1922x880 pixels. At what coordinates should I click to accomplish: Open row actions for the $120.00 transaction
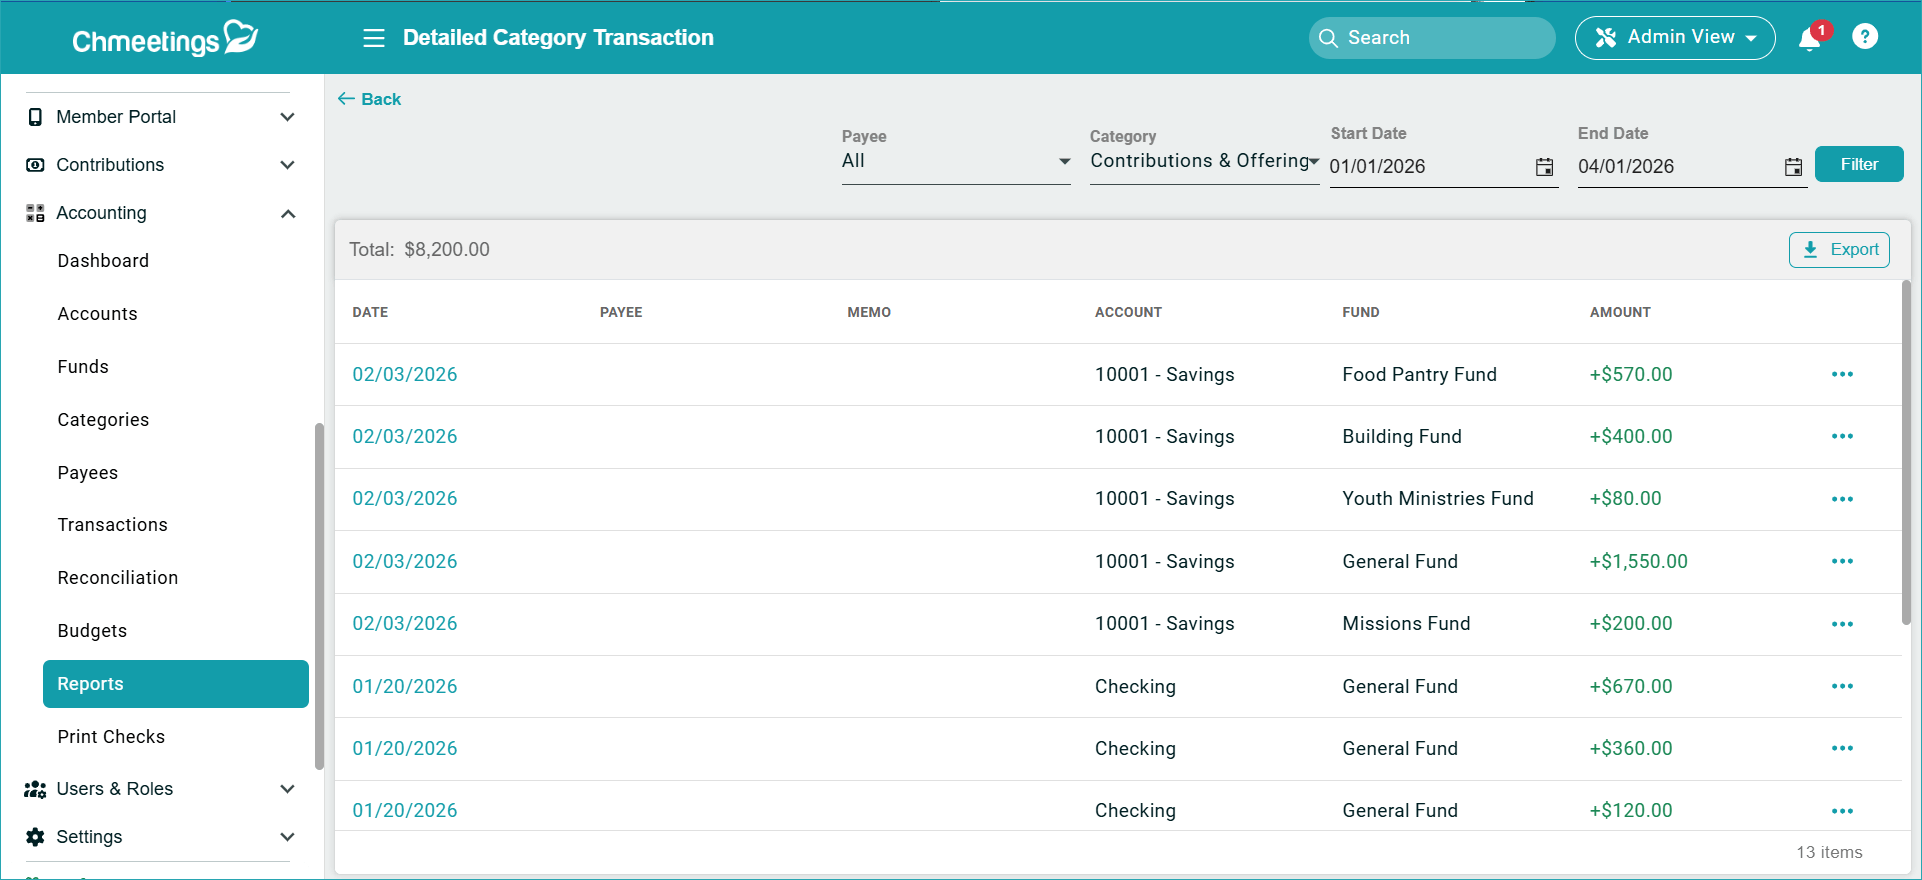coord(1842,811)
